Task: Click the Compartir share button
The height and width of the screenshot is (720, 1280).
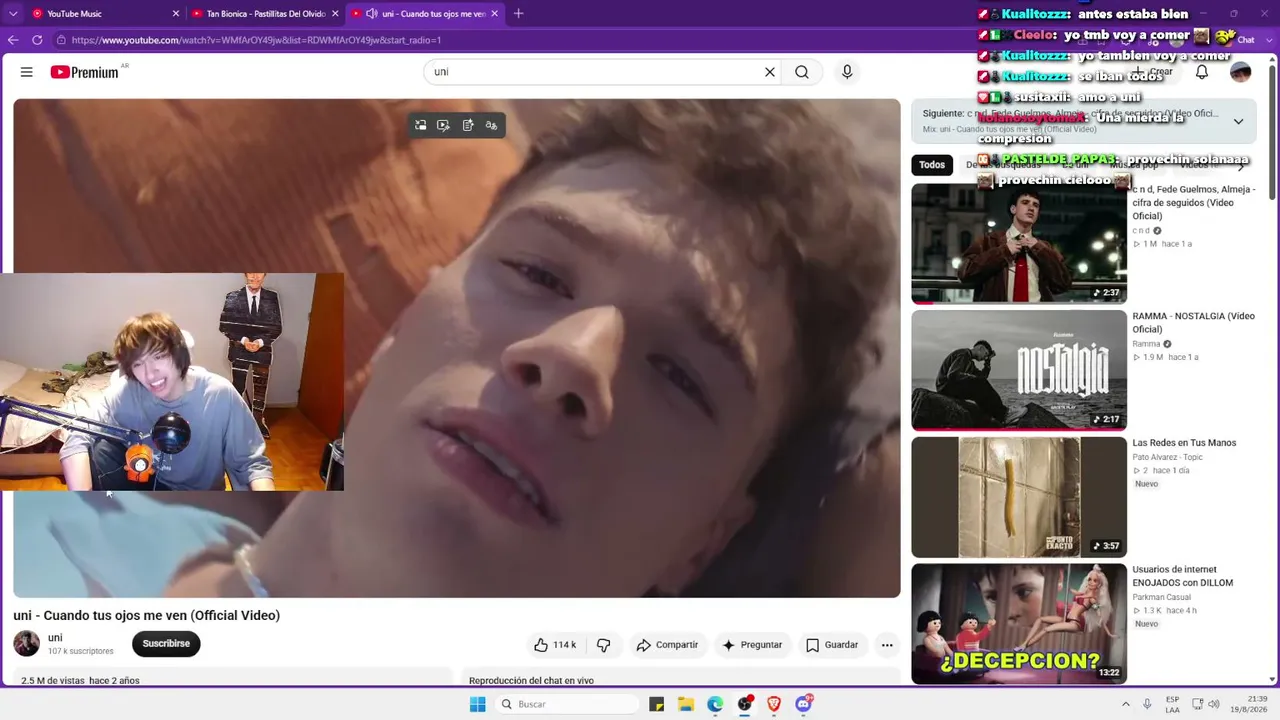Action: (667, 645)
